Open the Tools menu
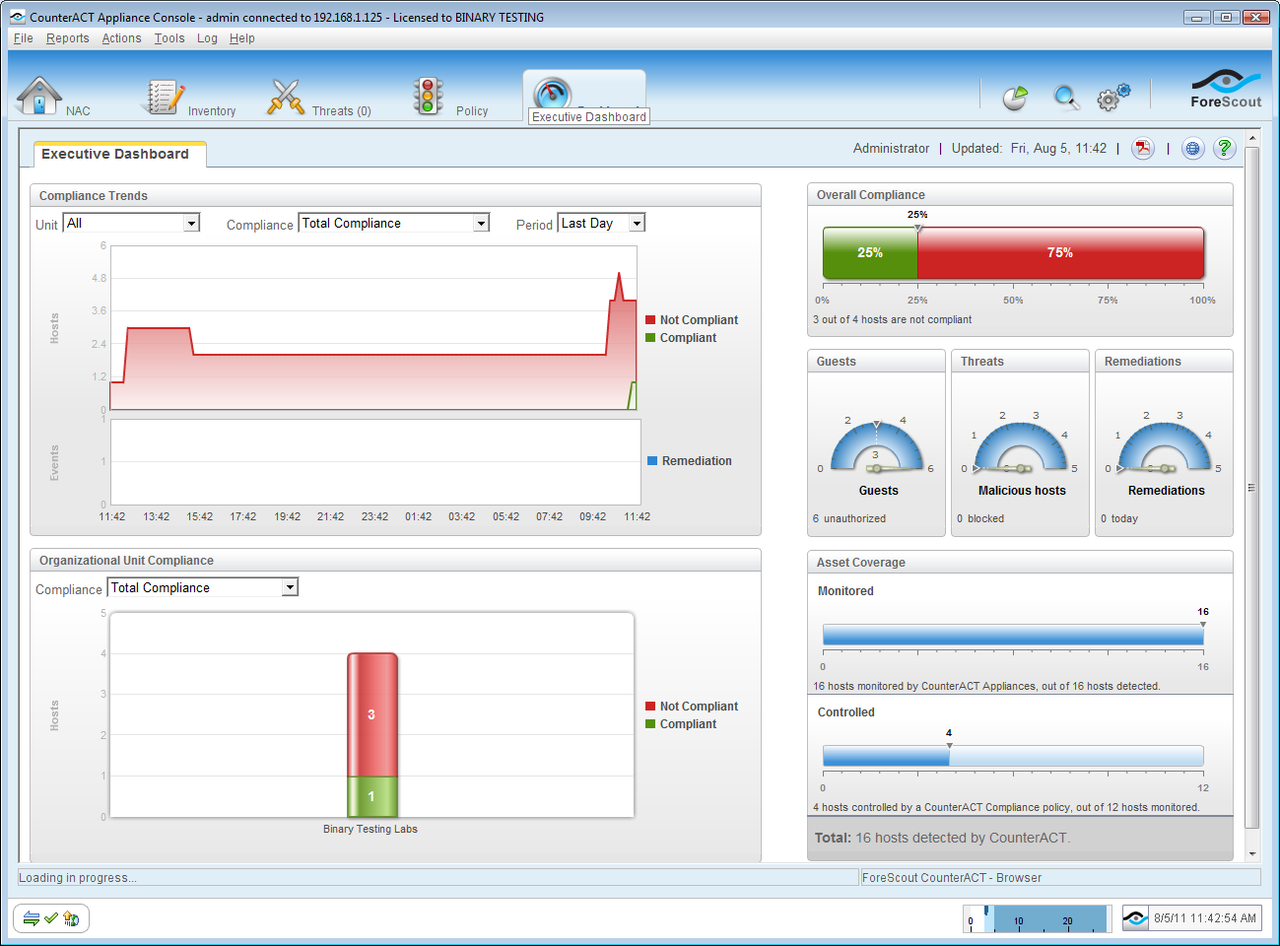The image size is (1280, 946). click(170, 38)
